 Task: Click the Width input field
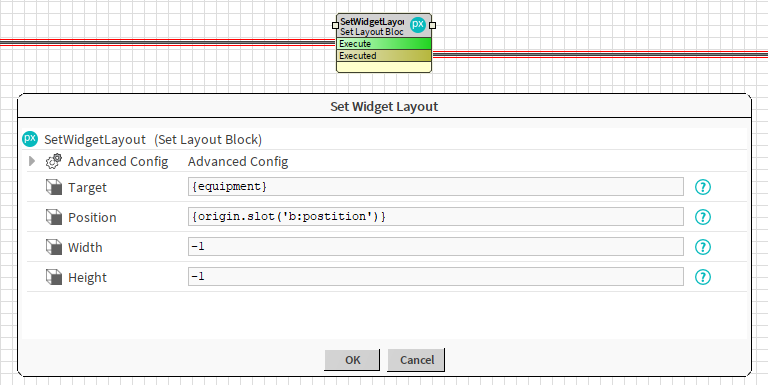[x=435, y=246]
